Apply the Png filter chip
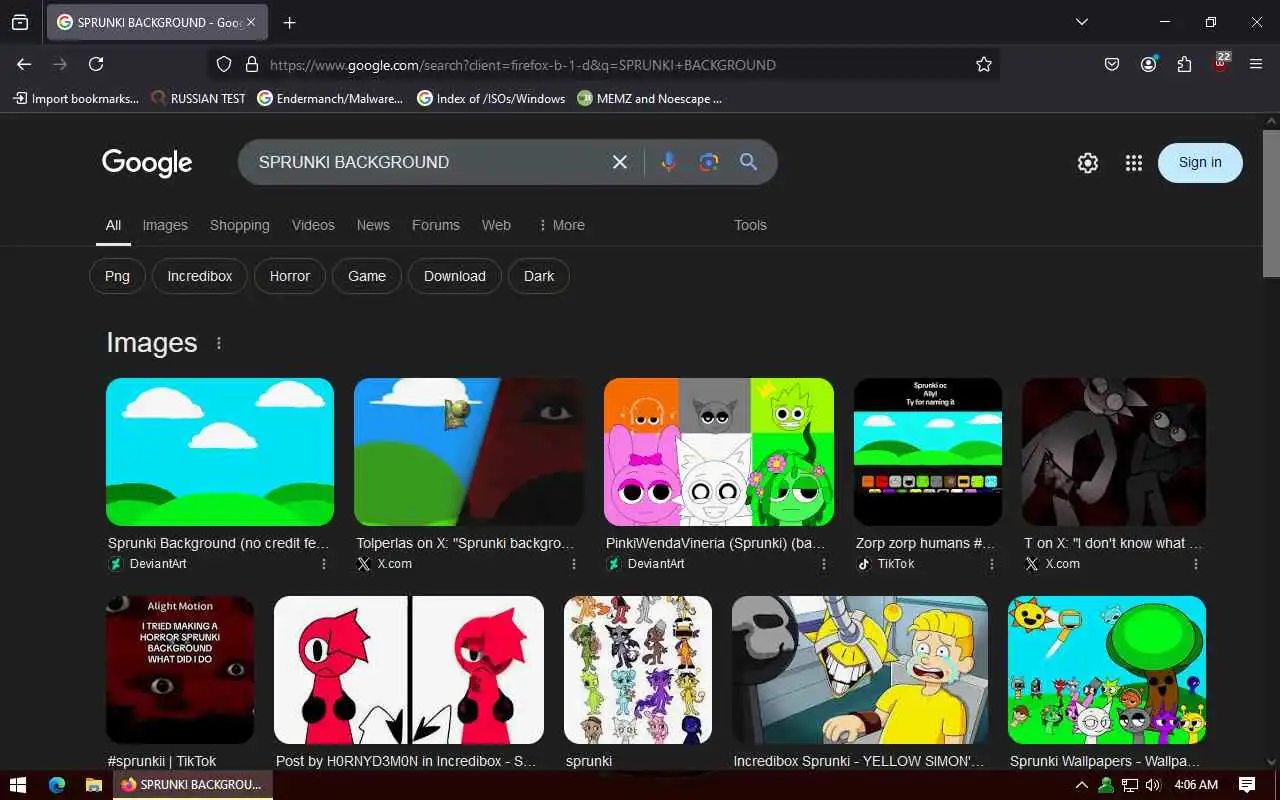 [x=117, y=276]
